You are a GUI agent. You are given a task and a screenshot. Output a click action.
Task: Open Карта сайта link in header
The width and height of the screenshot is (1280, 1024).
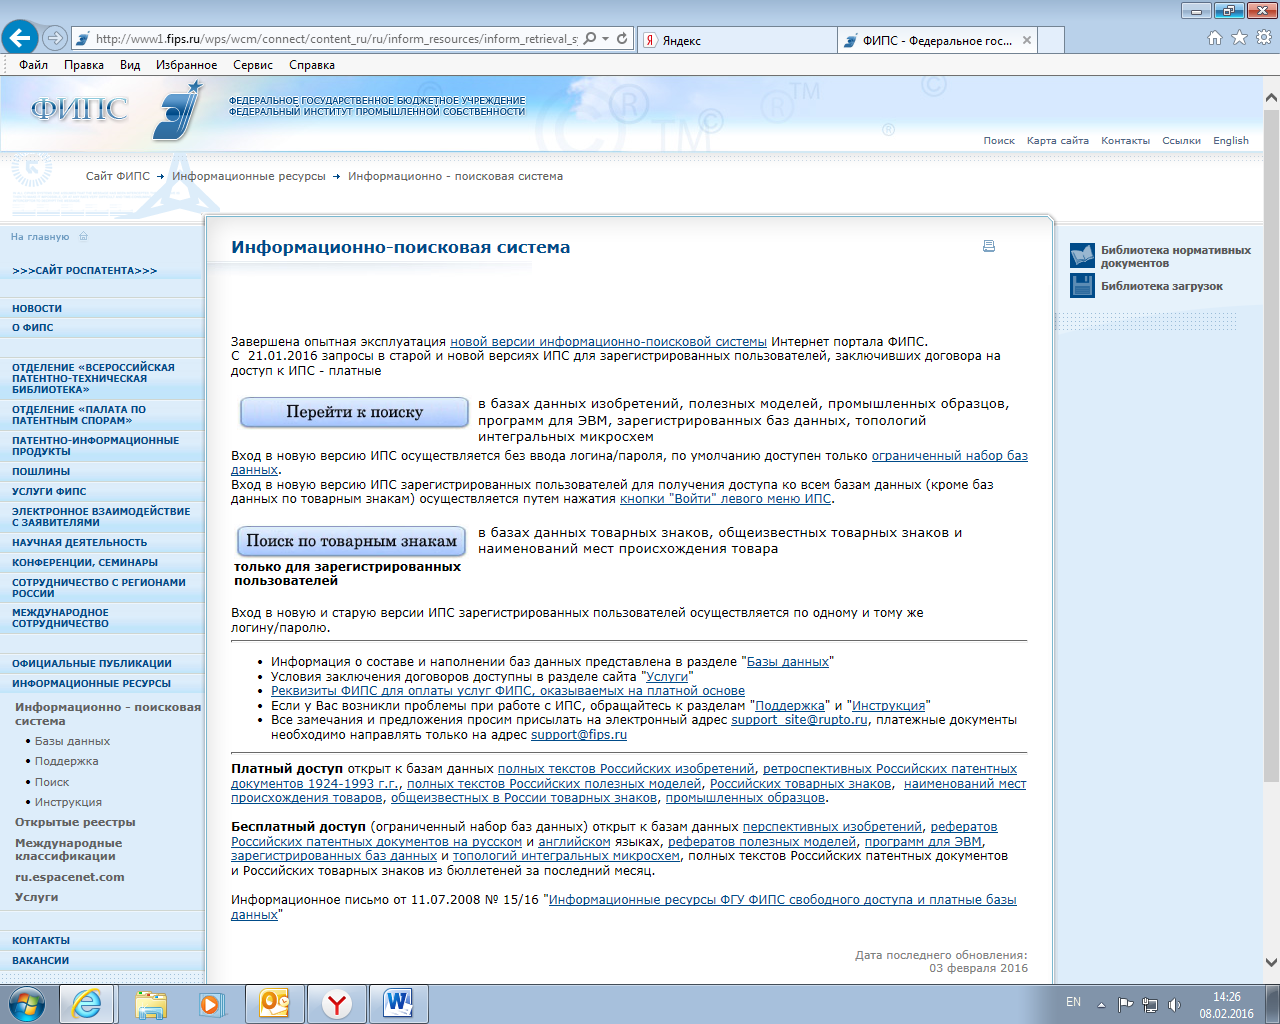(x=1058, y=141)
